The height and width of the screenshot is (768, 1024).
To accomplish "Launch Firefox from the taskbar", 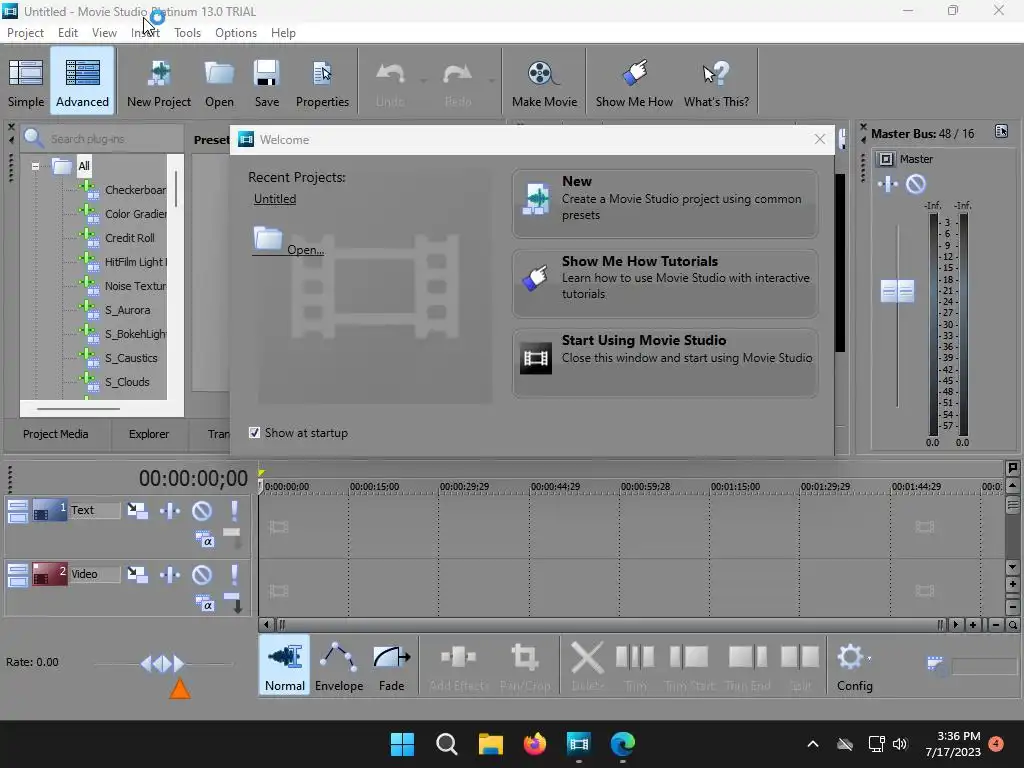I will coord(535,744).
